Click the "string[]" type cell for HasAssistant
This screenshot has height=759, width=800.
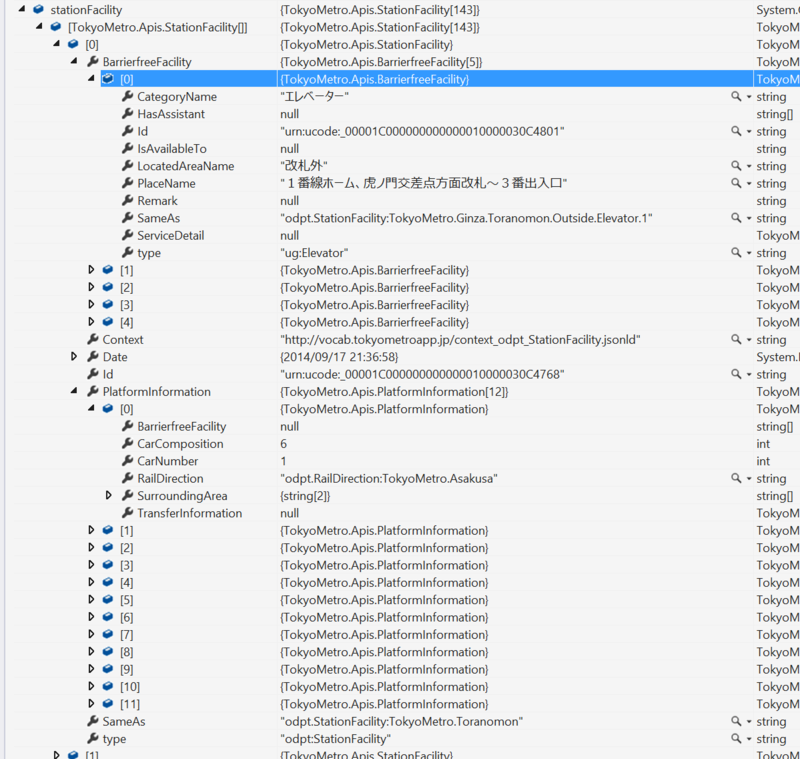click(x=774, y=114)
